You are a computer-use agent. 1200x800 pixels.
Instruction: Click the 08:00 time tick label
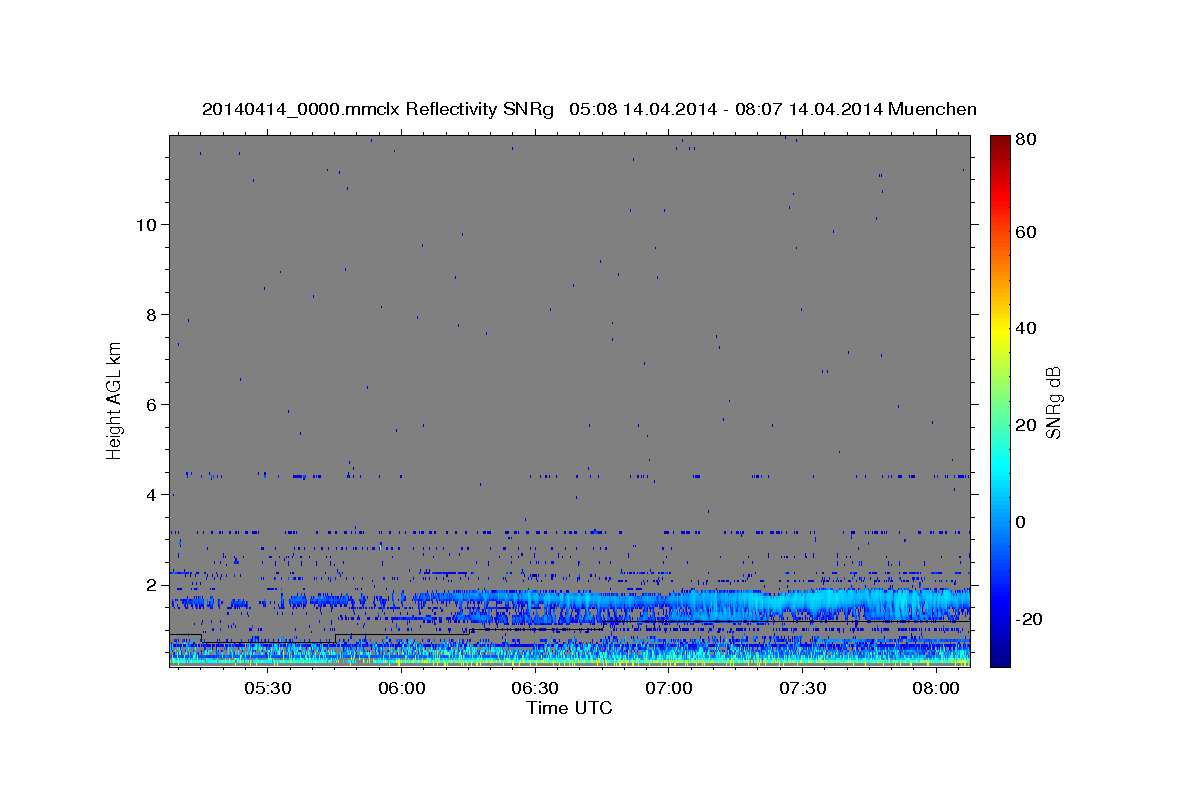coord(936,688)
